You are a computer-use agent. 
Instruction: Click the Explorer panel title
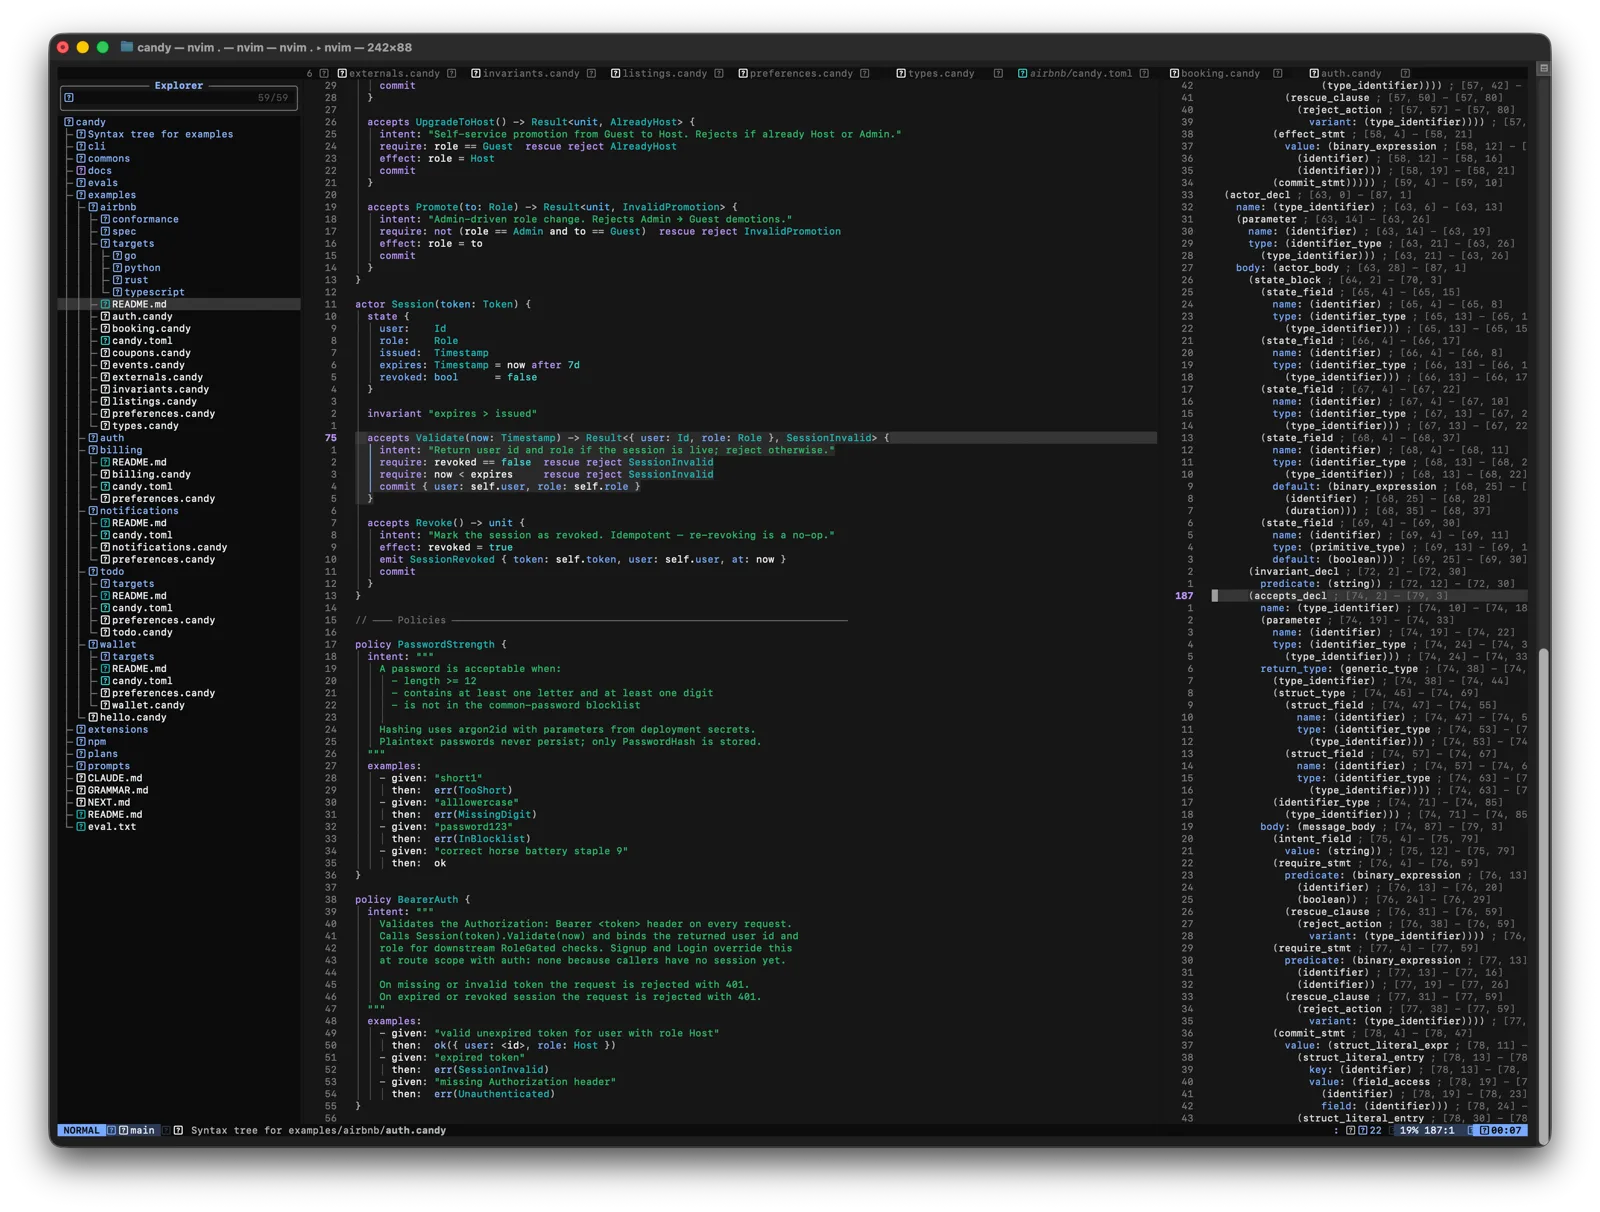point(179,85)
